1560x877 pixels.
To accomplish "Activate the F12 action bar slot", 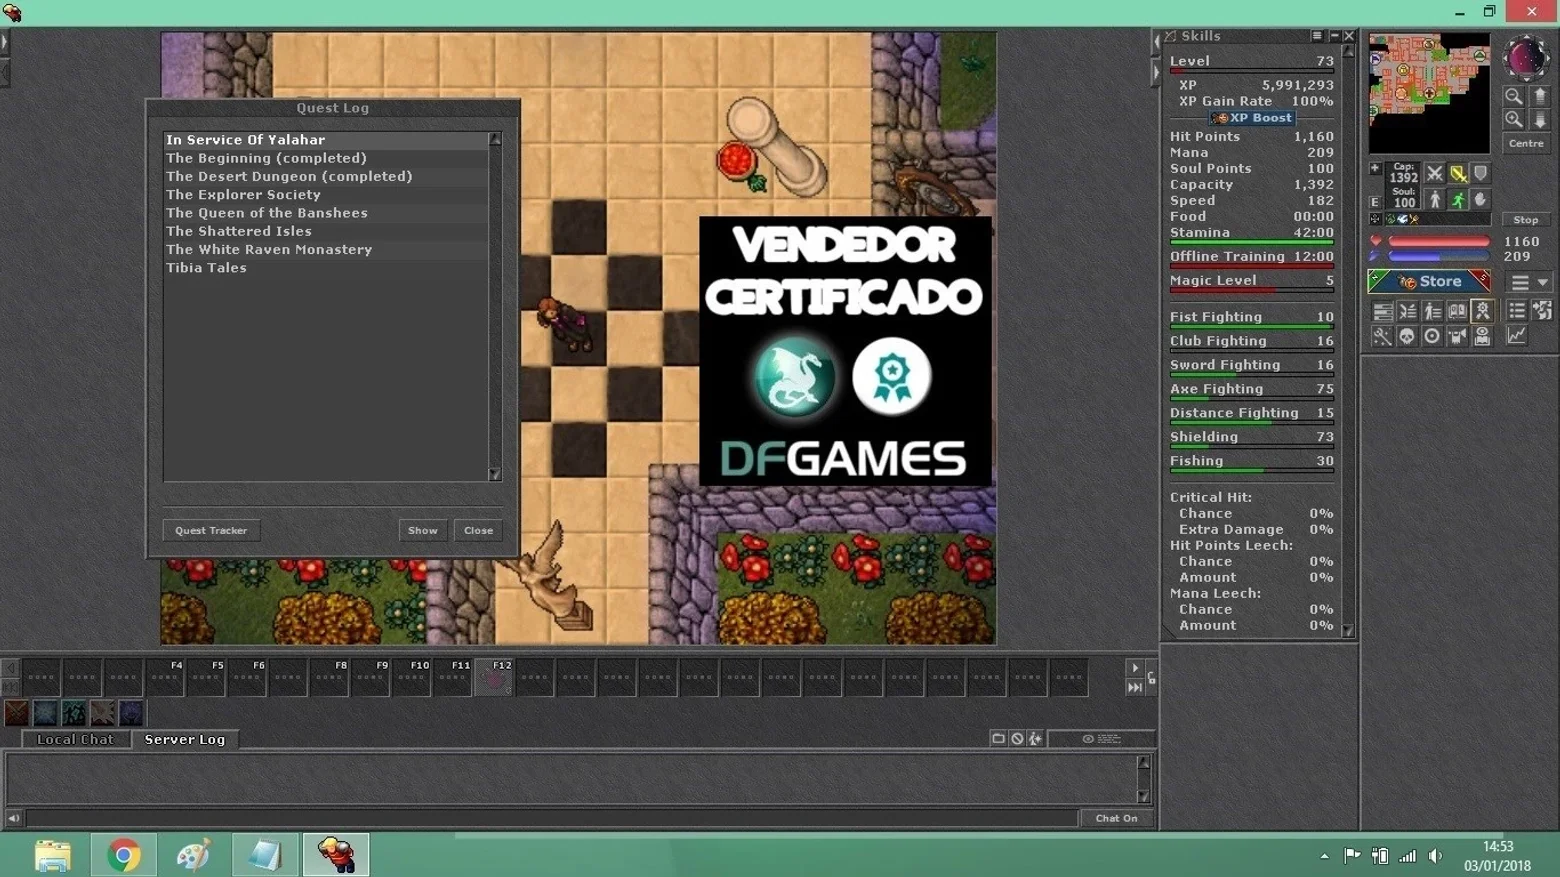I will (494, 677).
